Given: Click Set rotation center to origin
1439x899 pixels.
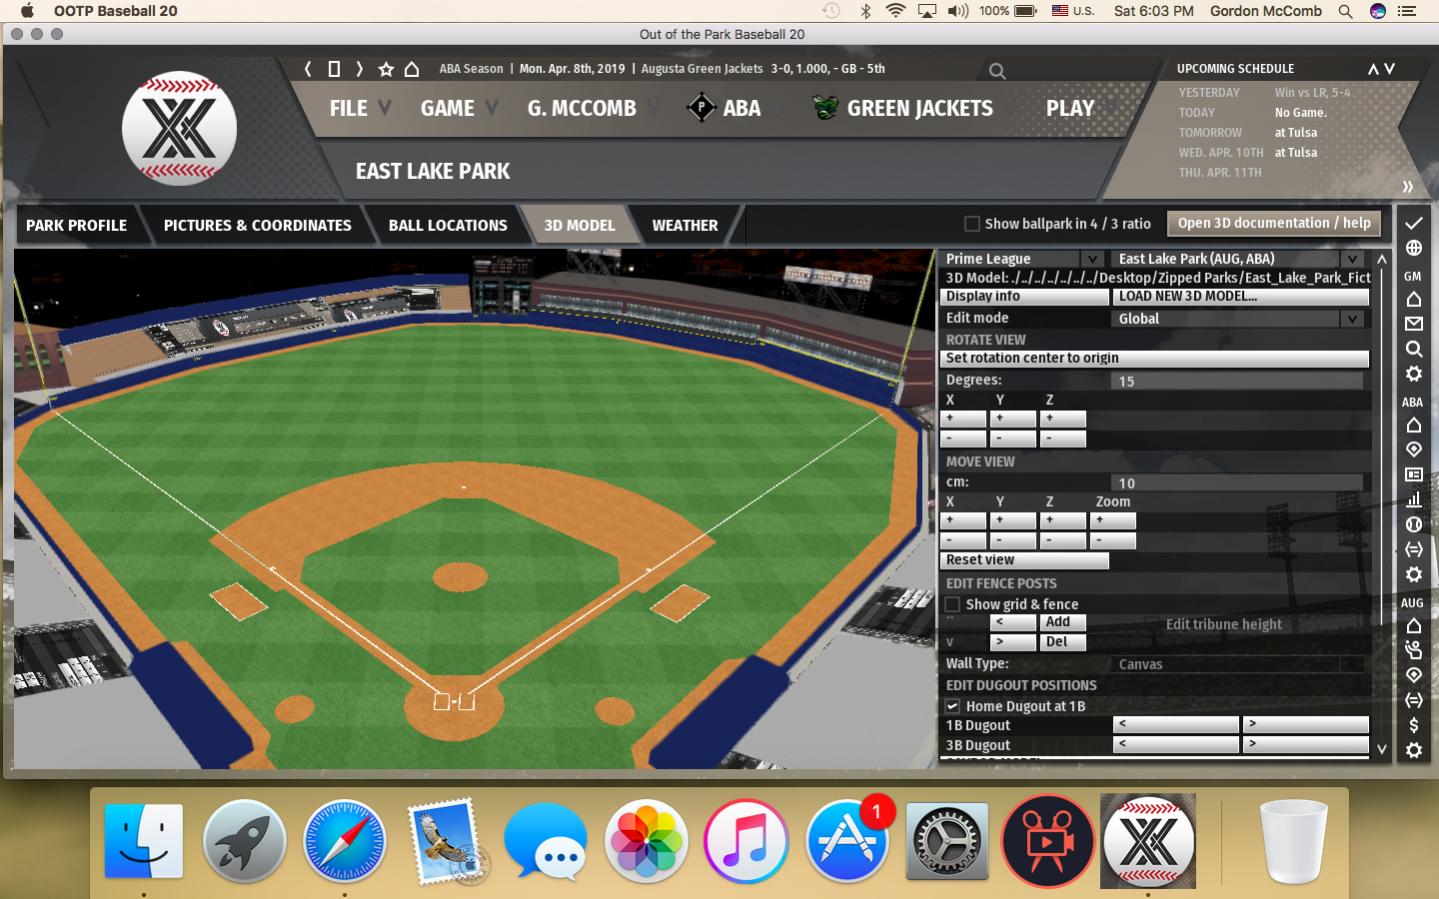Looking at the screenshot, I should (1154, 358).
